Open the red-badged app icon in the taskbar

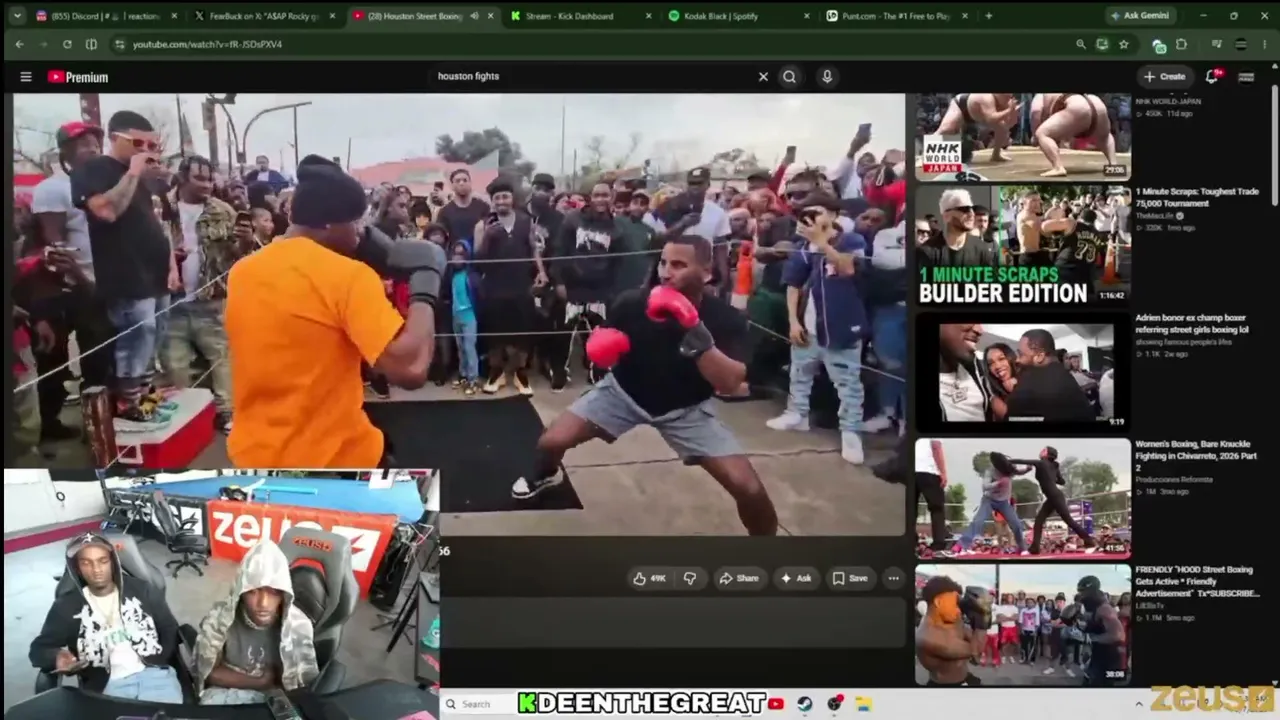click(835, 704)
